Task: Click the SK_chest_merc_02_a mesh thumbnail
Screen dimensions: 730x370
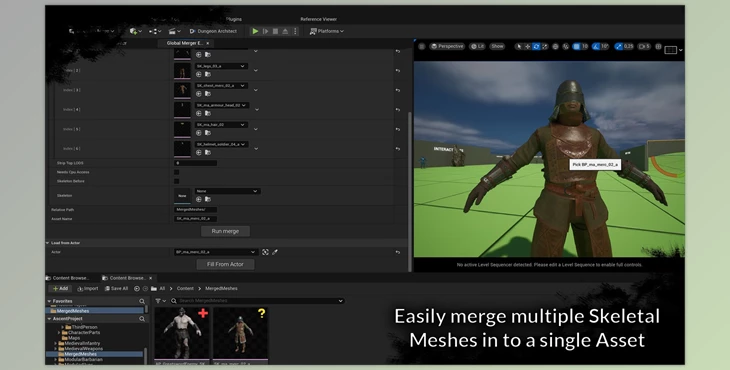Action: (x=182, y=90)
